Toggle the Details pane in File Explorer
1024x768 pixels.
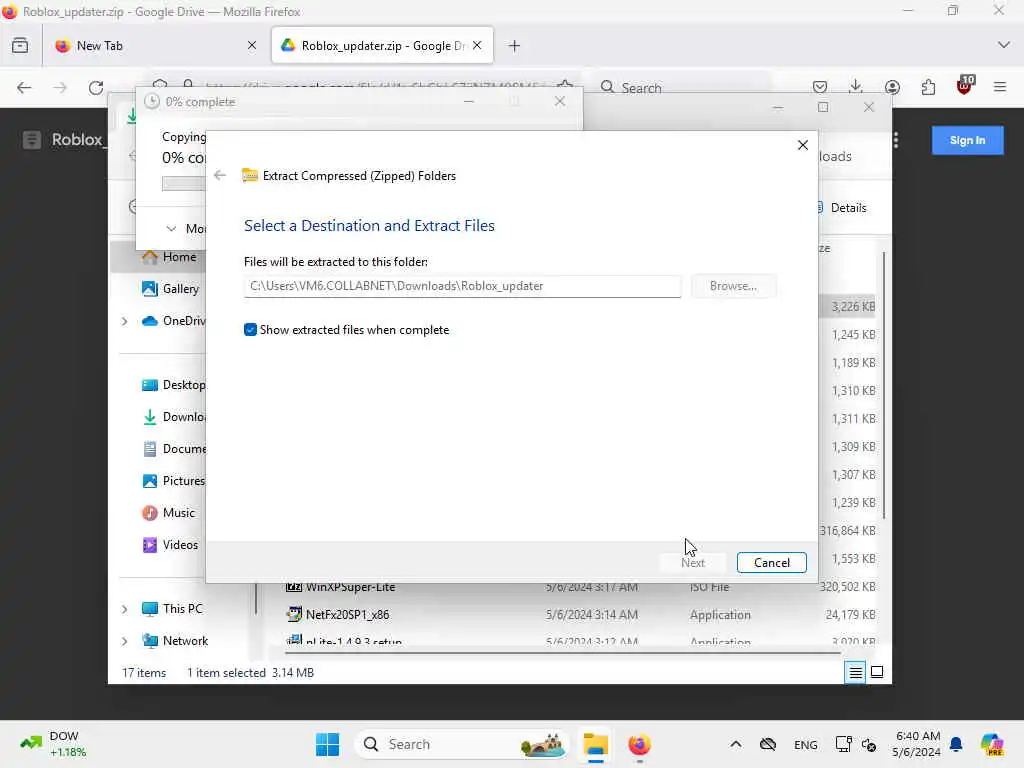click(842, 208)
